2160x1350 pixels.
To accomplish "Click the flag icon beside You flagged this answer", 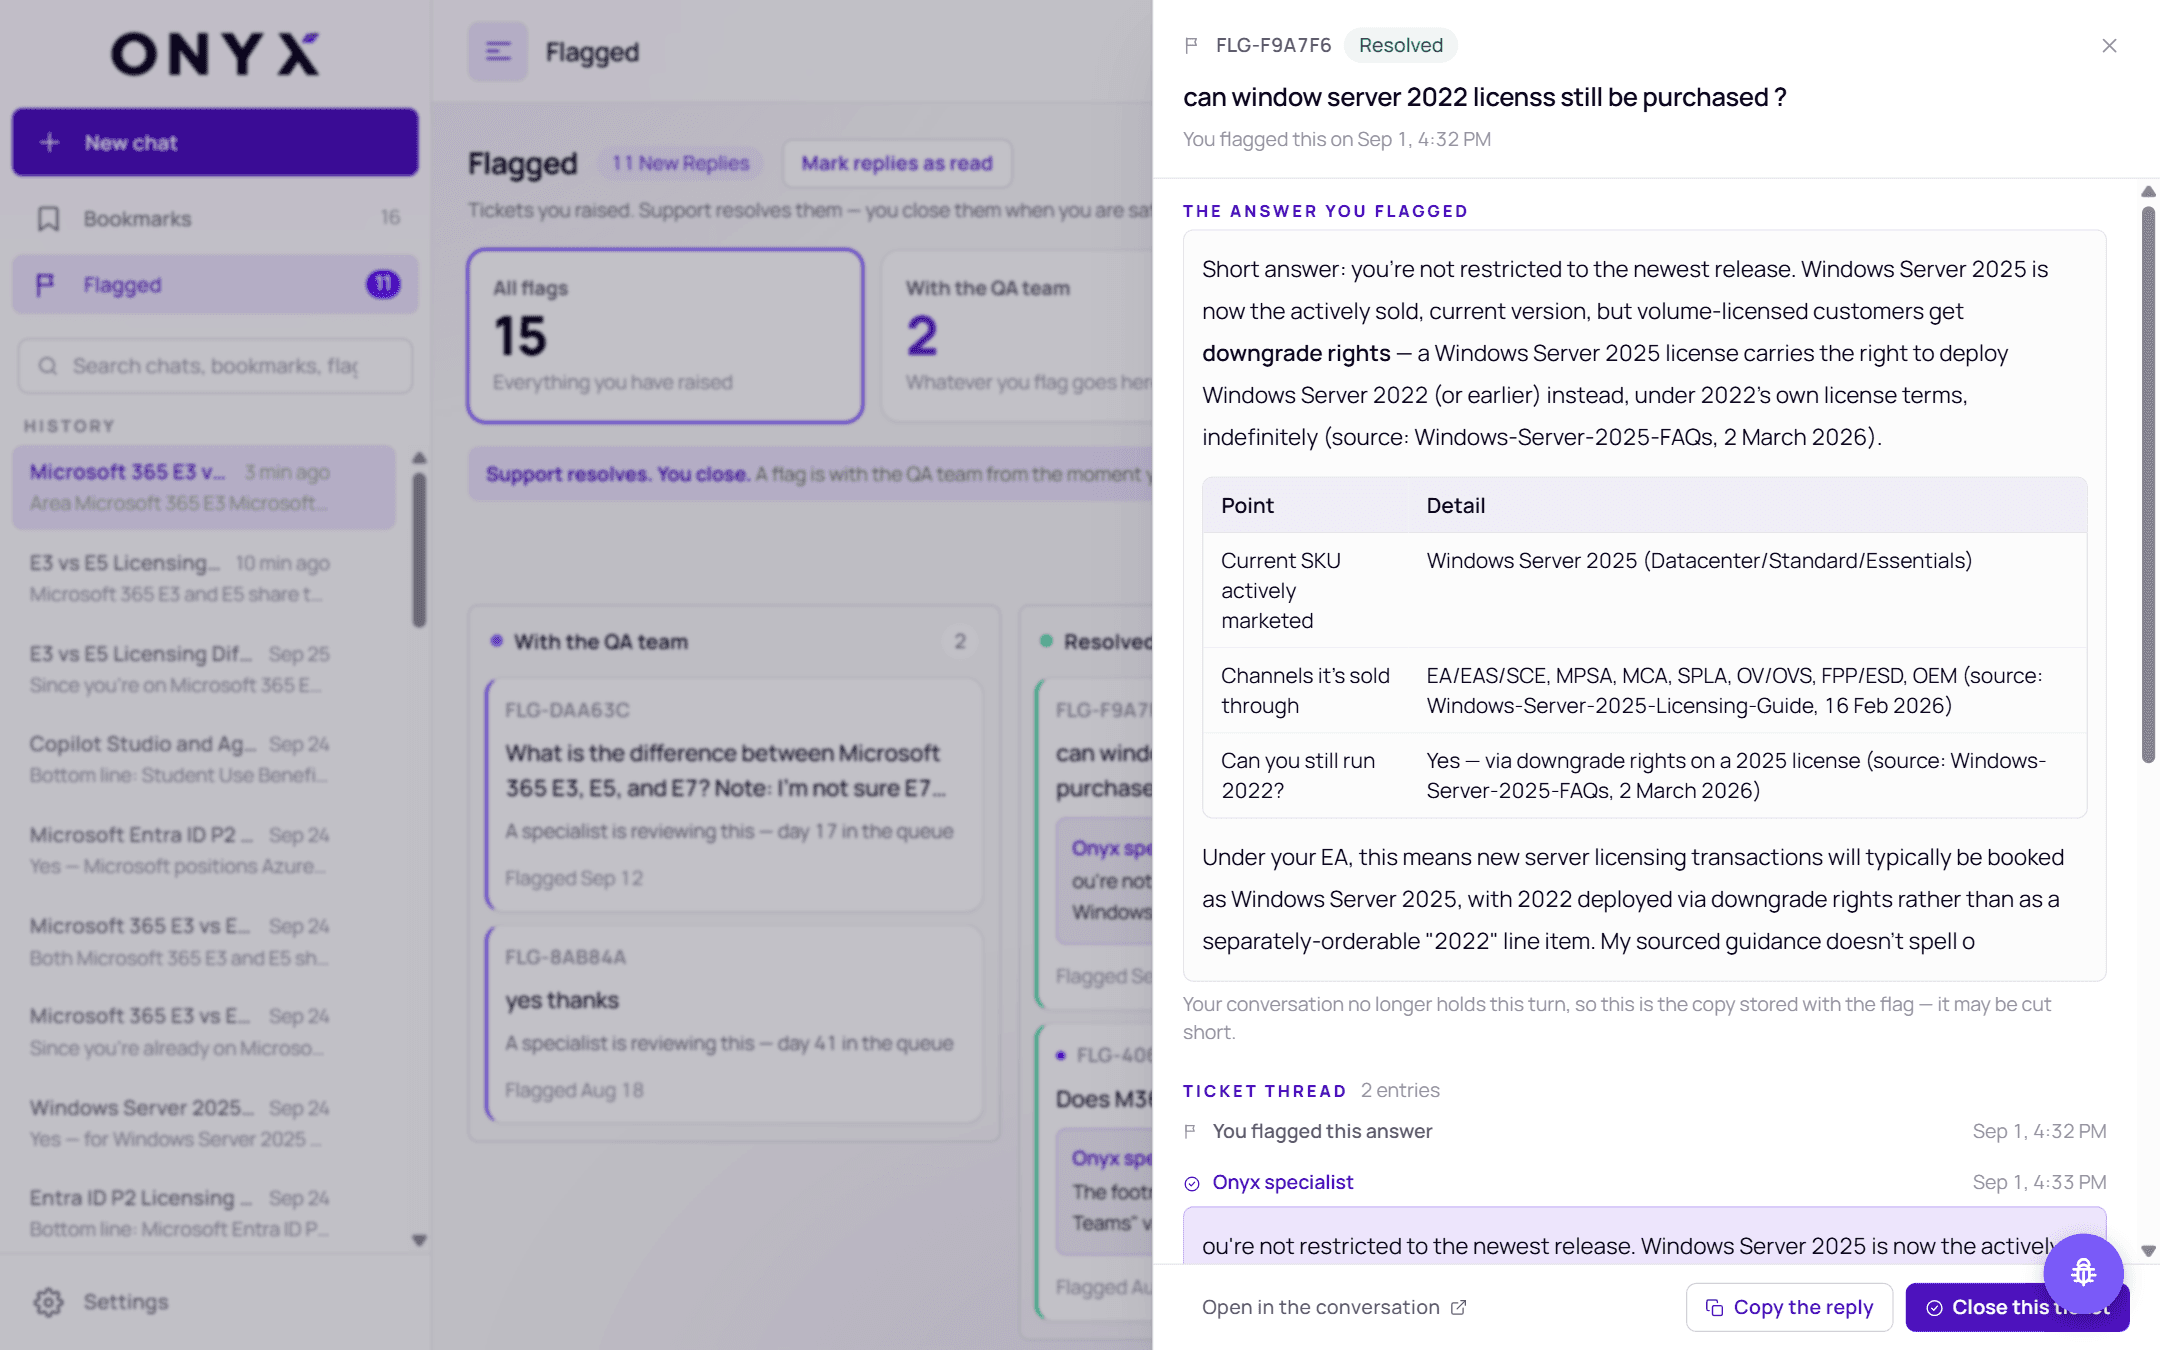I will (1190, 1131).
